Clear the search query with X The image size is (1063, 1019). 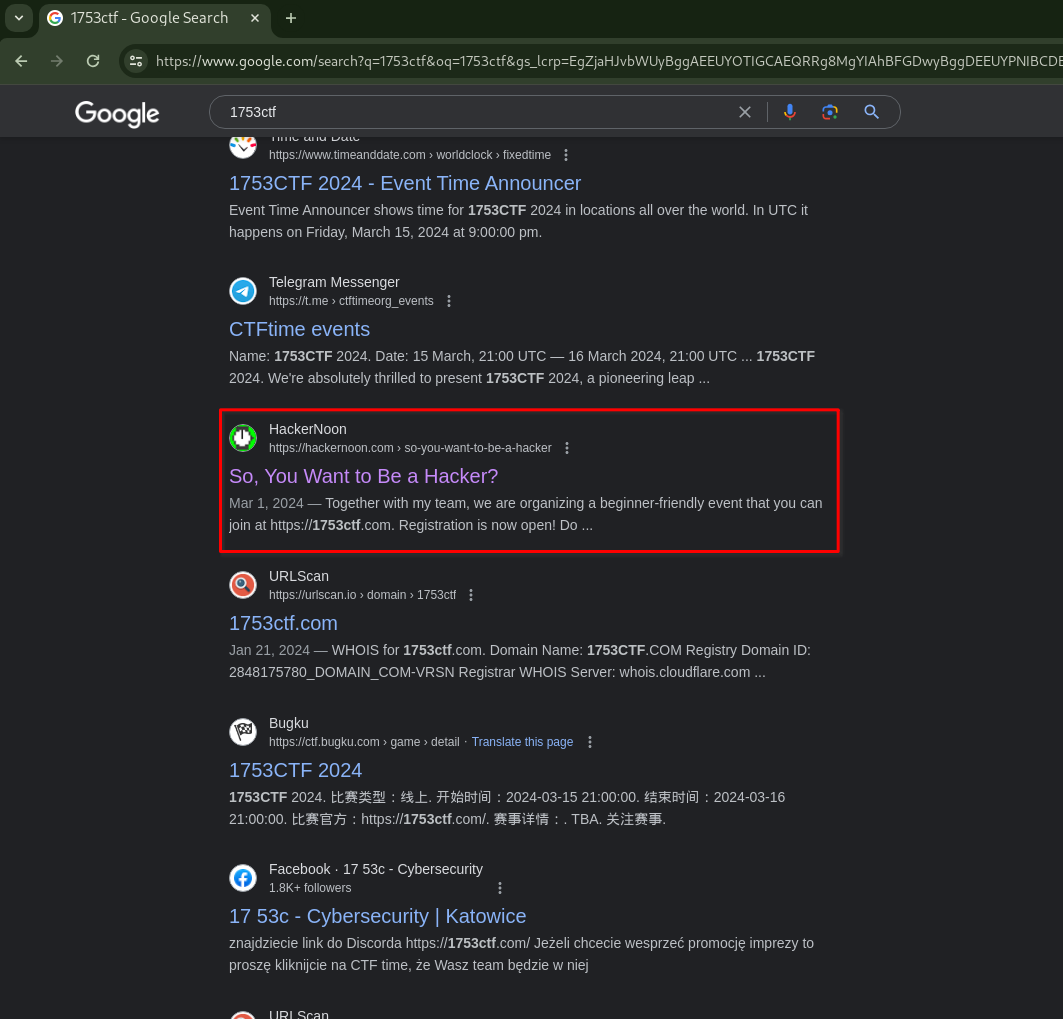[x=744, y=112]
